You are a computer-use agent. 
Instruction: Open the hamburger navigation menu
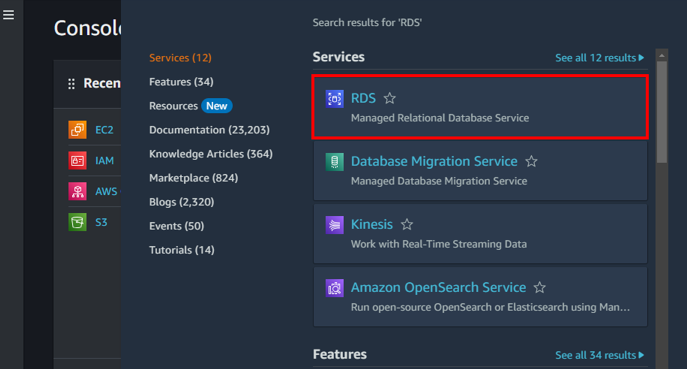coord(8,15)
